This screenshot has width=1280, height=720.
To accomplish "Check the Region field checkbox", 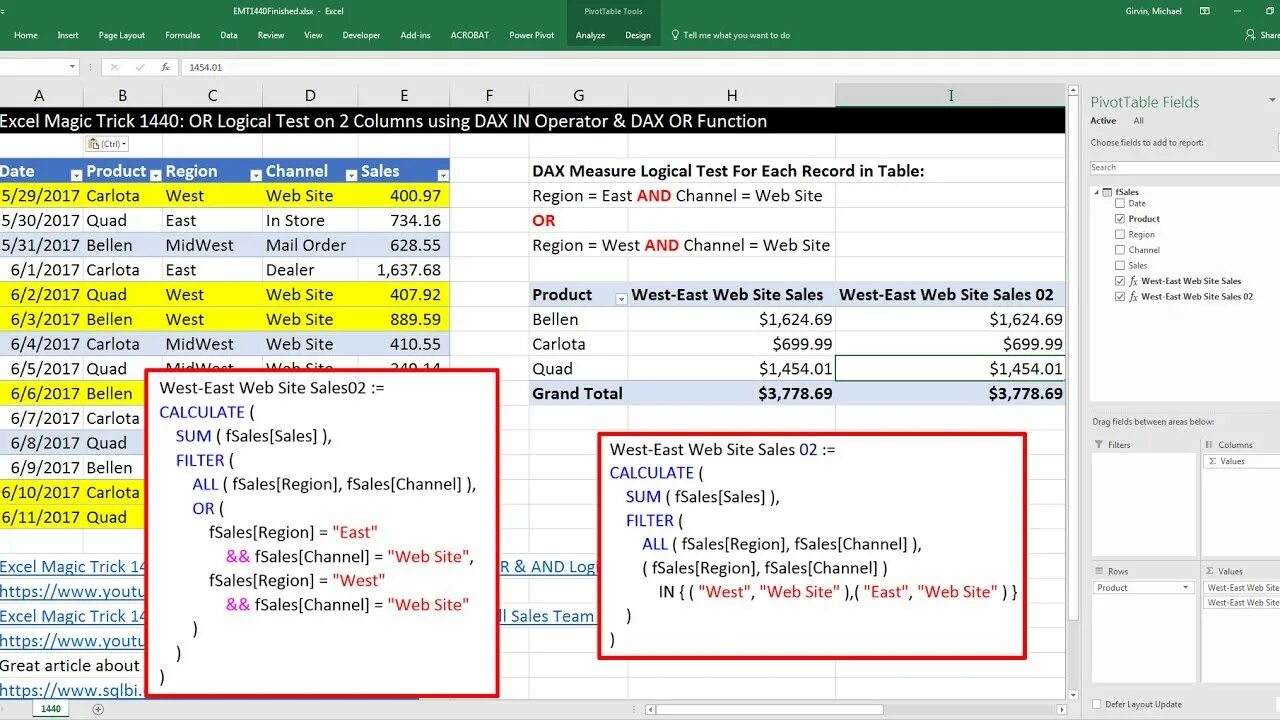I will click(x=1120, y=234).
